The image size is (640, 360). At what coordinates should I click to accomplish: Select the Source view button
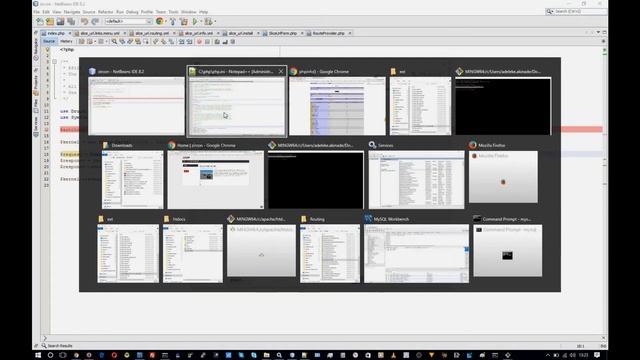click(x=49, y=41)
